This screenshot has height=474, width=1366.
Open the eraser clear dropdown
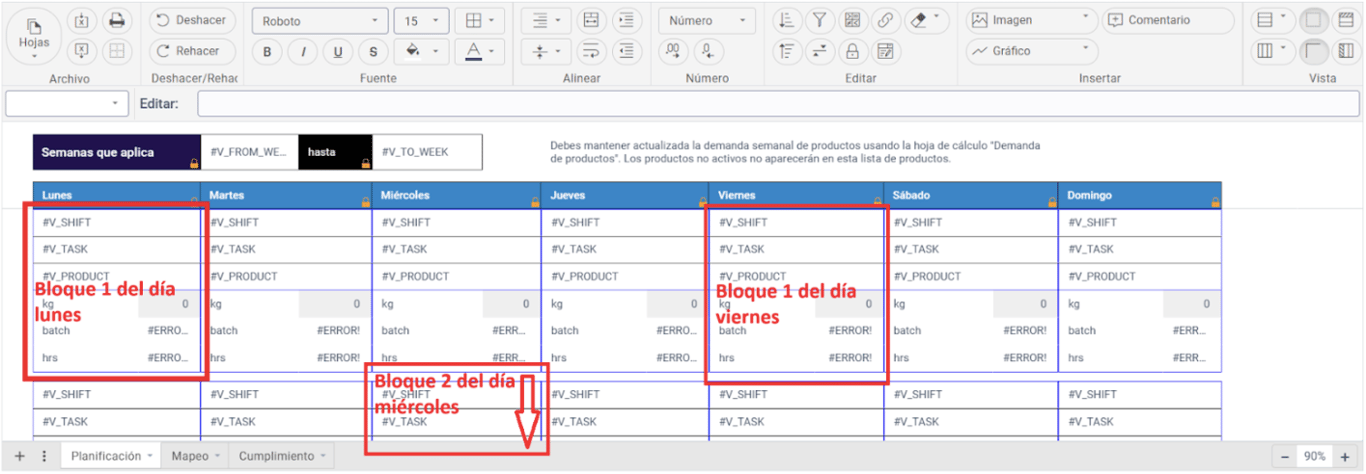tap(927, 20)
